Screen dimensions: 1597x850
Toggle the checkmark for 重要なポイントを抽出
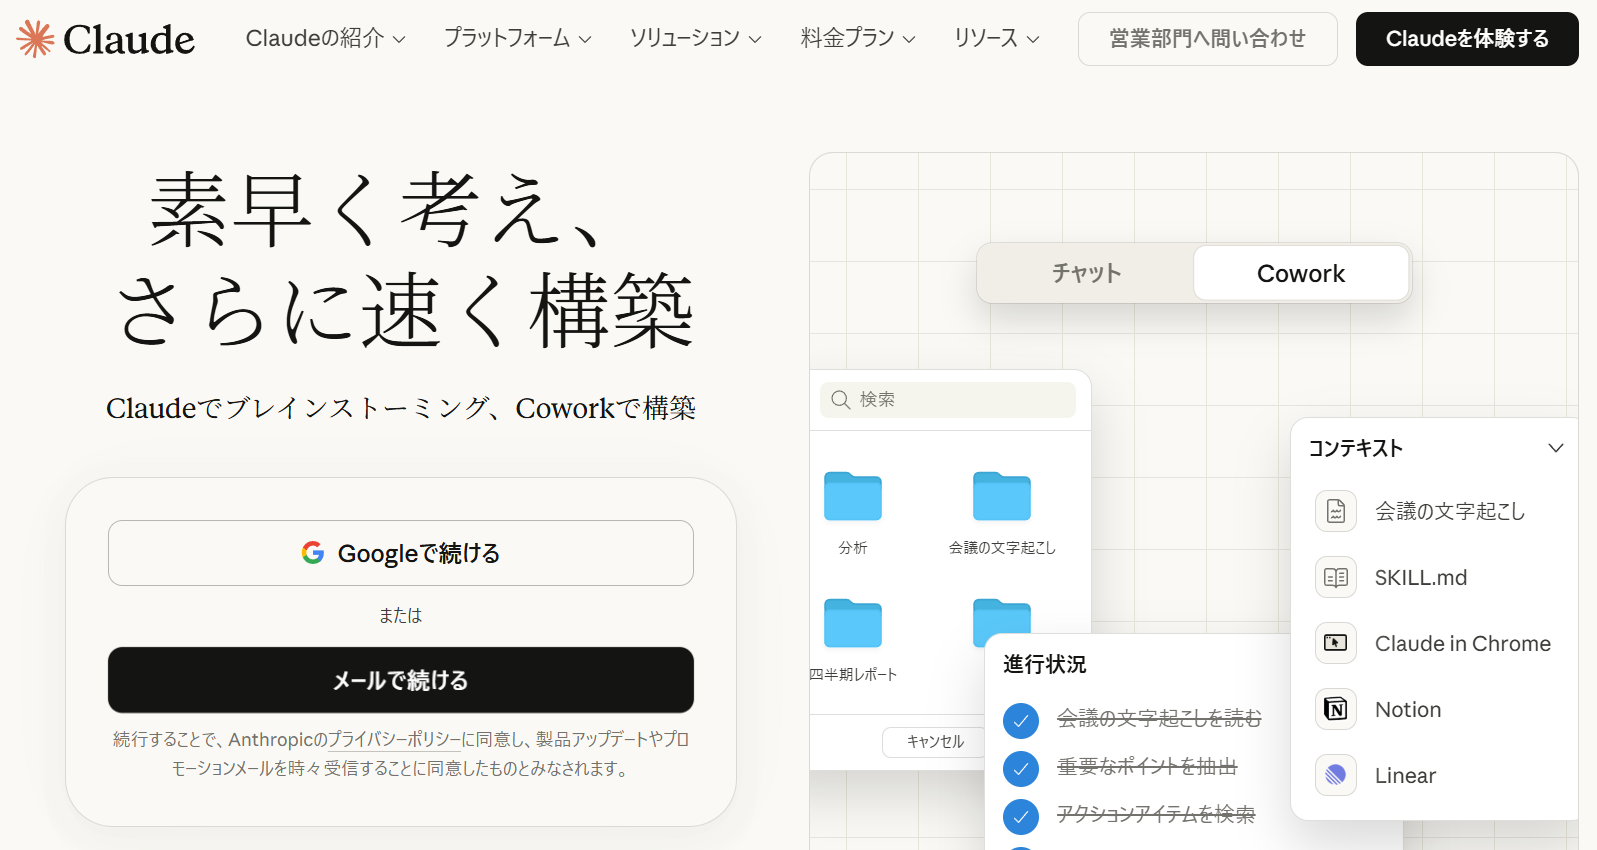click(x=1021, y=768)
